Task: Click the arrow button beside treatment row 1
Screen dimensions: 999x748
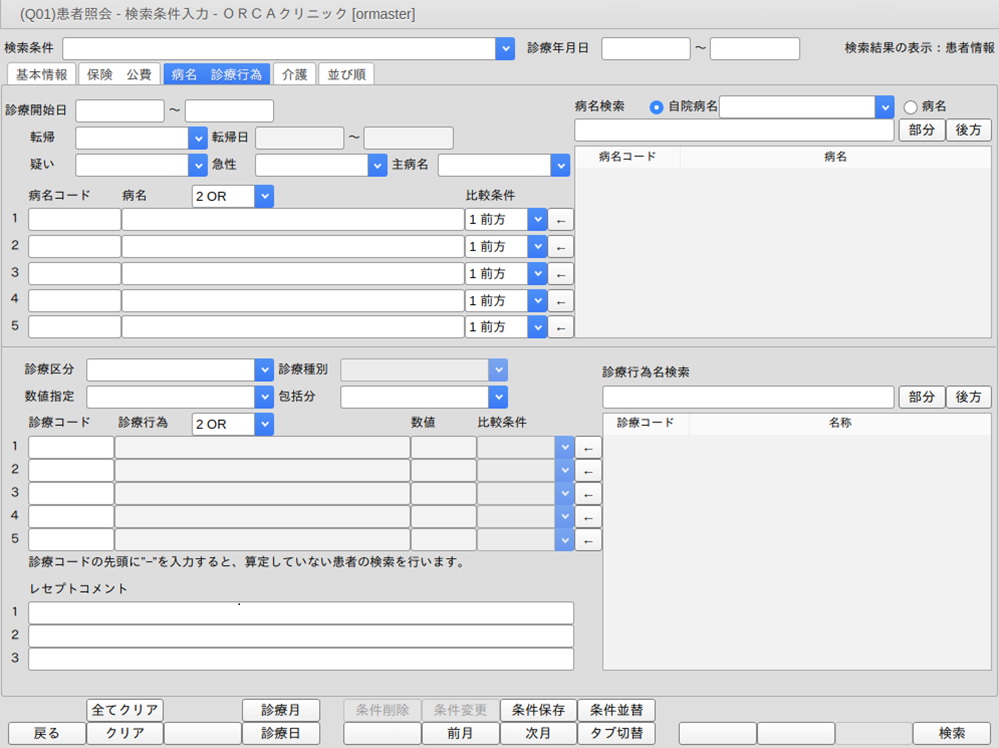Action: (589, 448)
